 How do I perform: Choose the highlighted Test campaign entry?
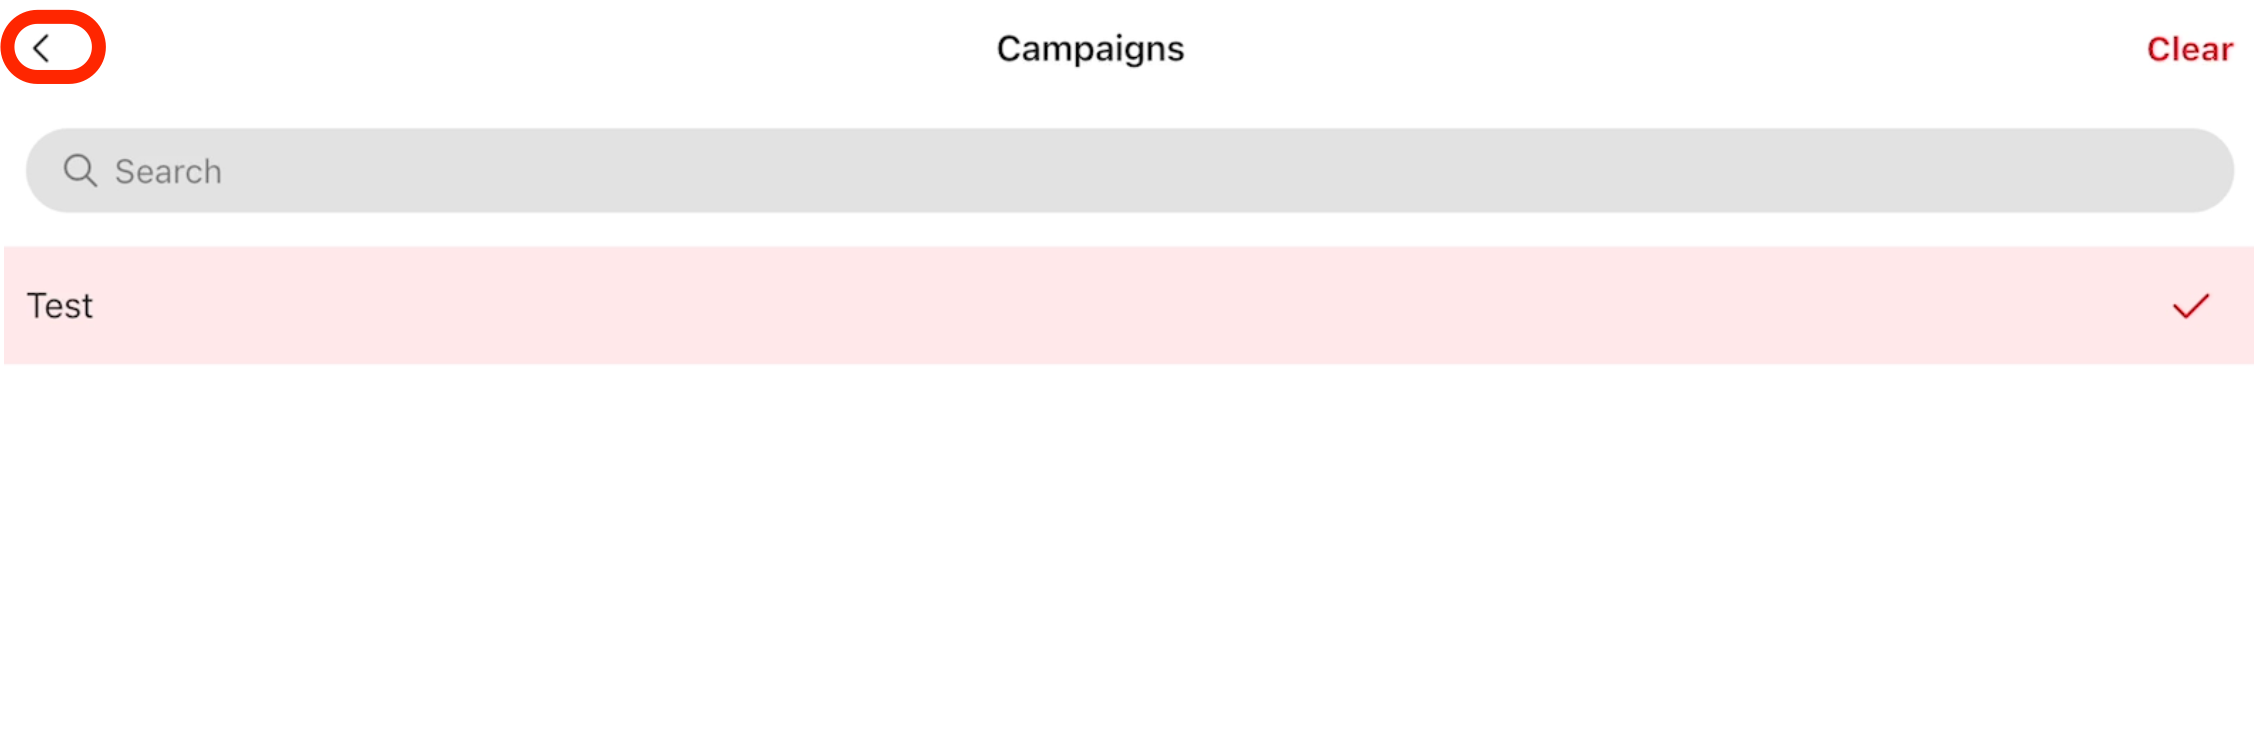(1127, 305)
